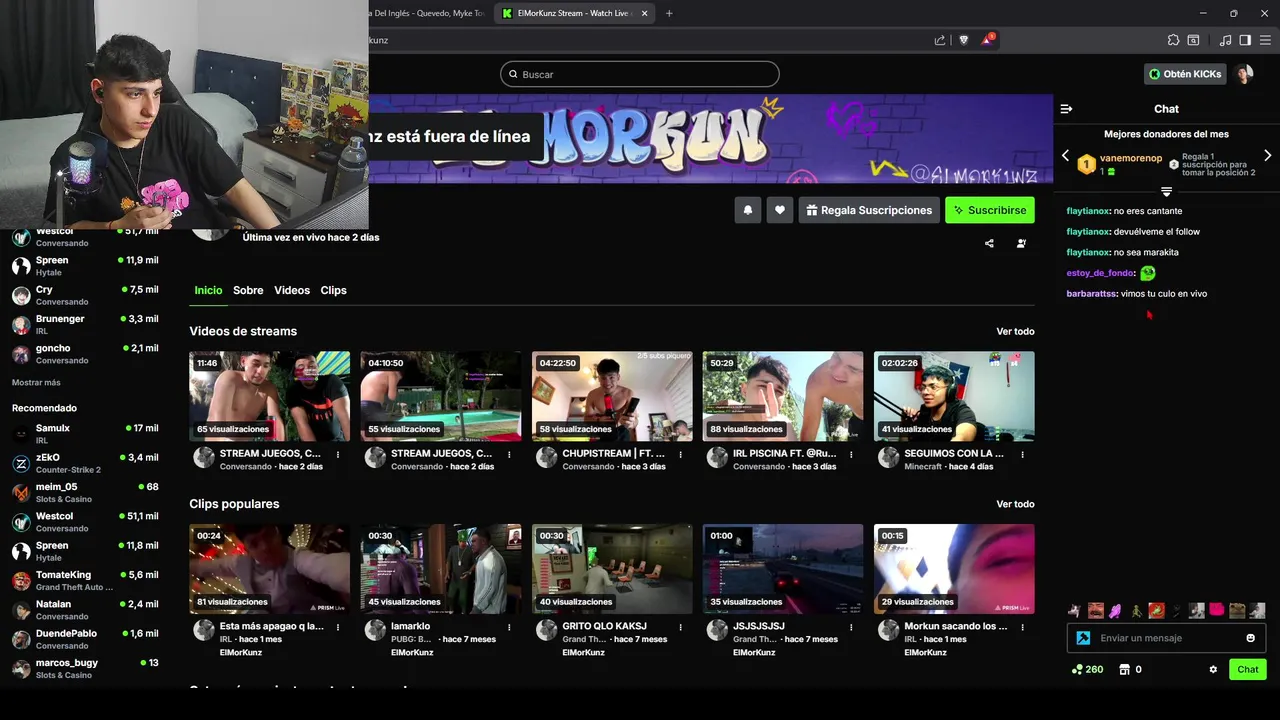The width and height of the screenshot is (1280, 720).
Task: Open Spreen Hytale channel under Westcol 51,7 mil
Action: (85, 266)
